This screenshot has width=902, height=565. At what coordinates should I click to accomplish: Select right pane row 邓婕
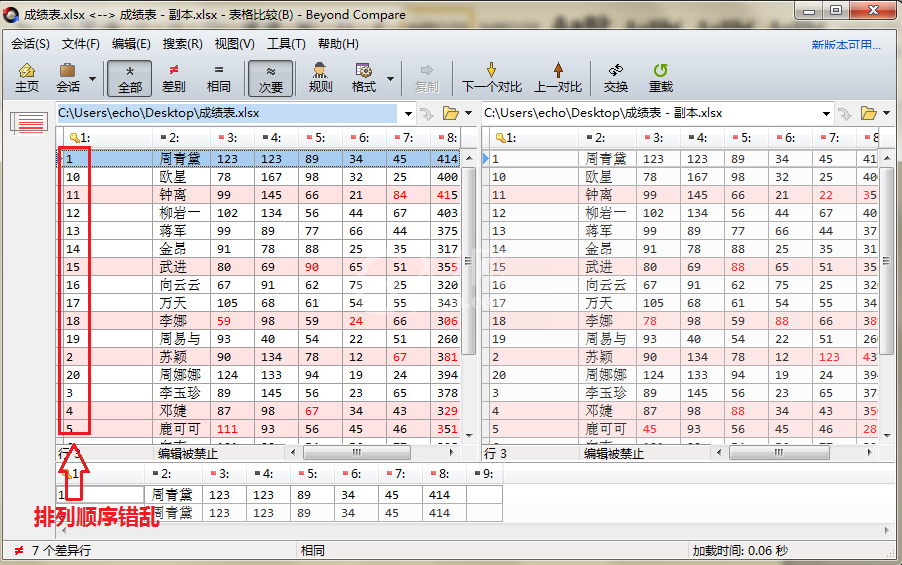tap(682, 411)
